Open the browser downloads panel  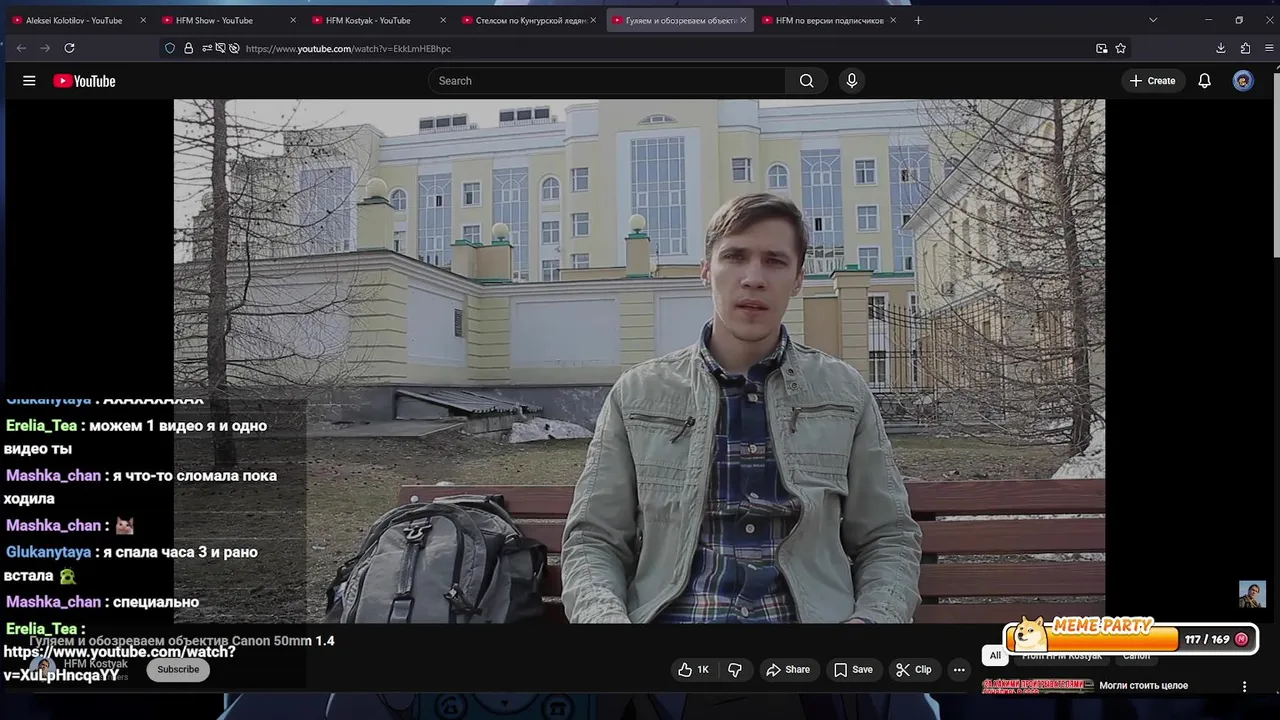[1221, 48]
